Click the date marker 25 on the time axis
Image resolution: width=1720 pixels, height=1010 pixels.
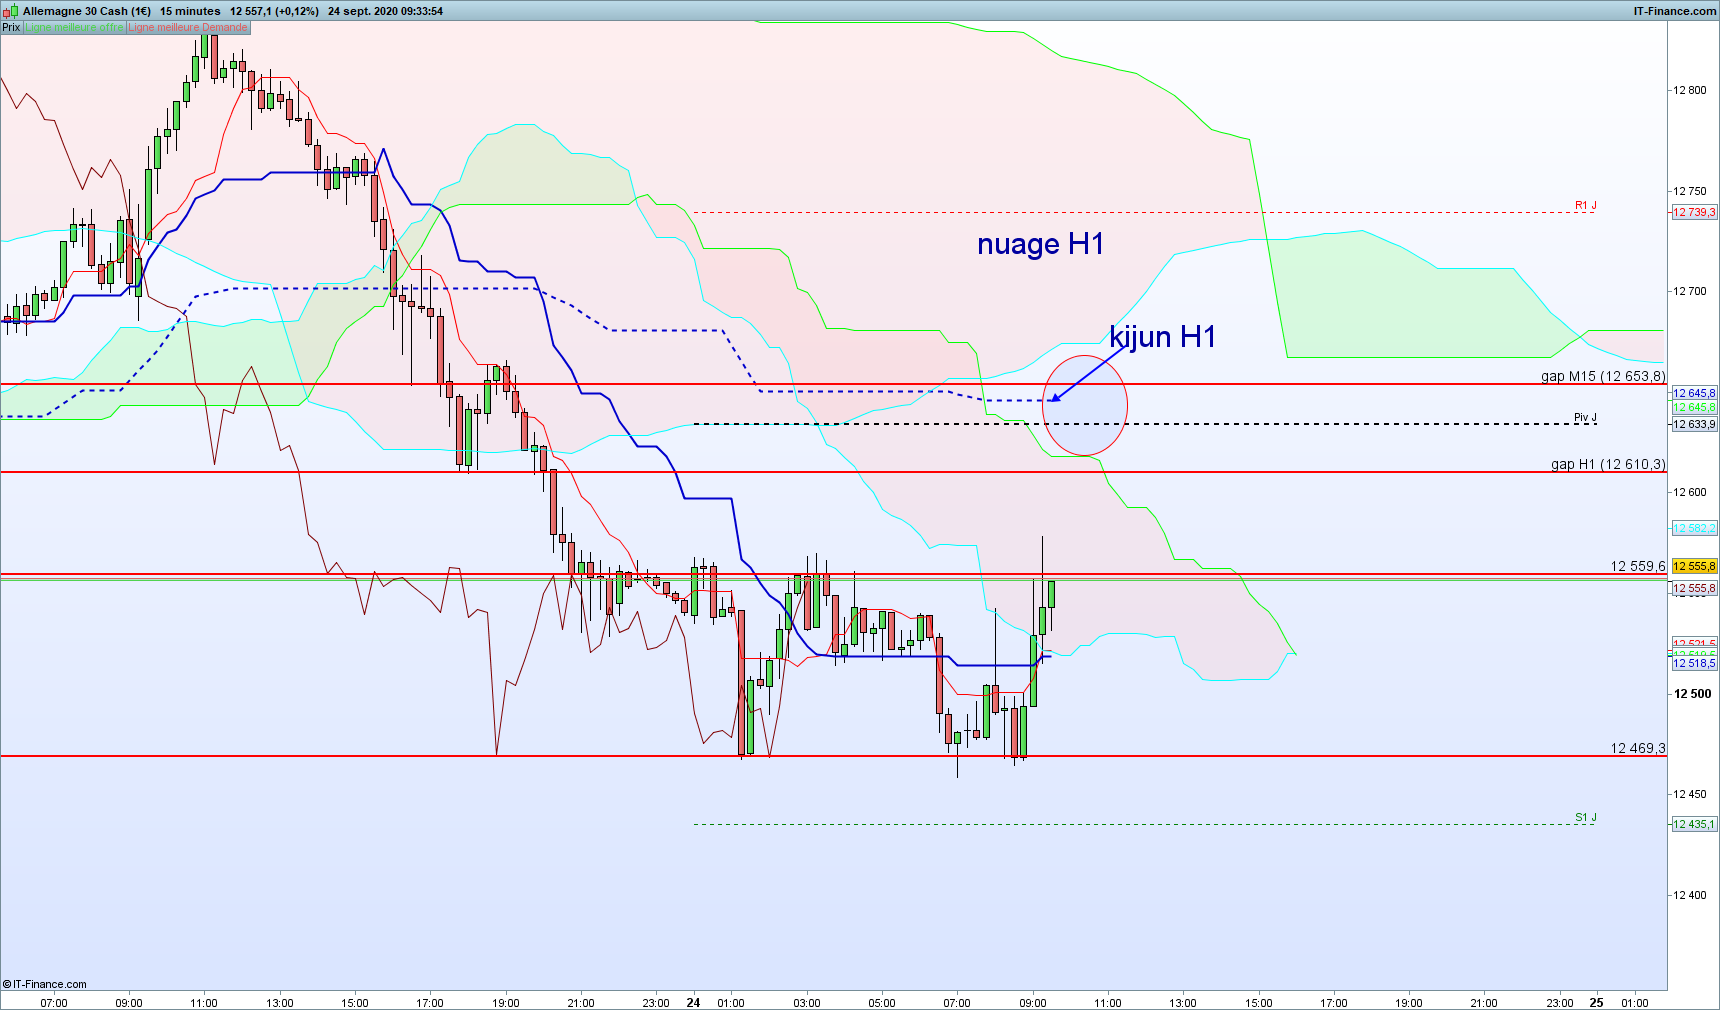[x=1597, y=1002]
